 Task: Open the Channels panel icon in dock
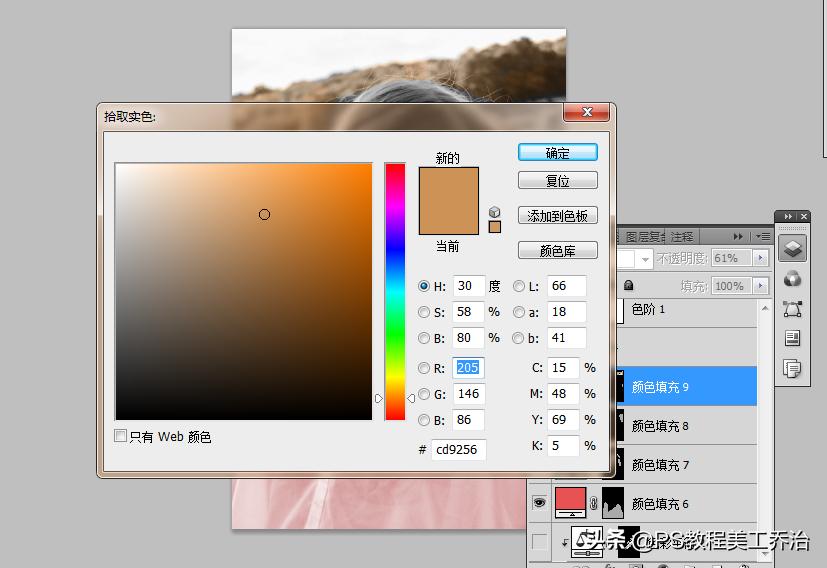[792, 278]
